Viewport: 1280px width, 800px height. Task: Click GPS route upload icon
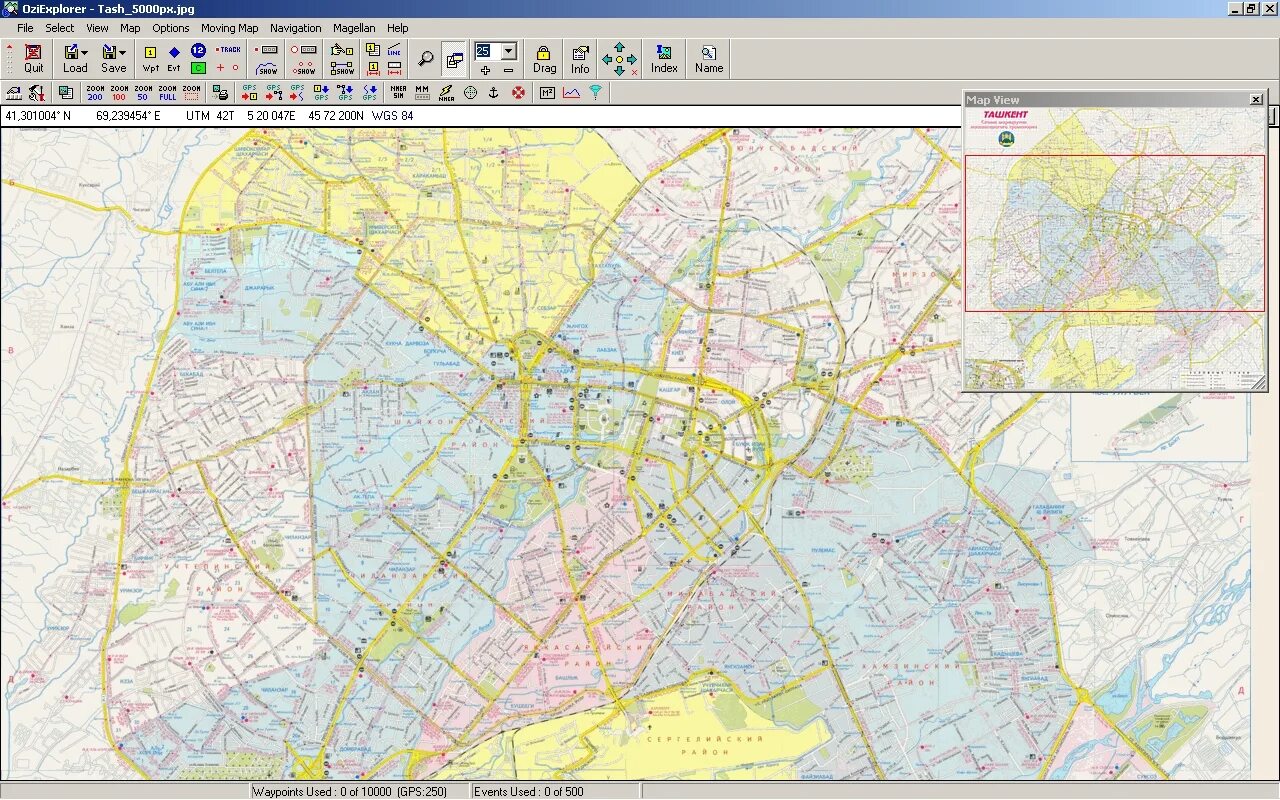273,93
